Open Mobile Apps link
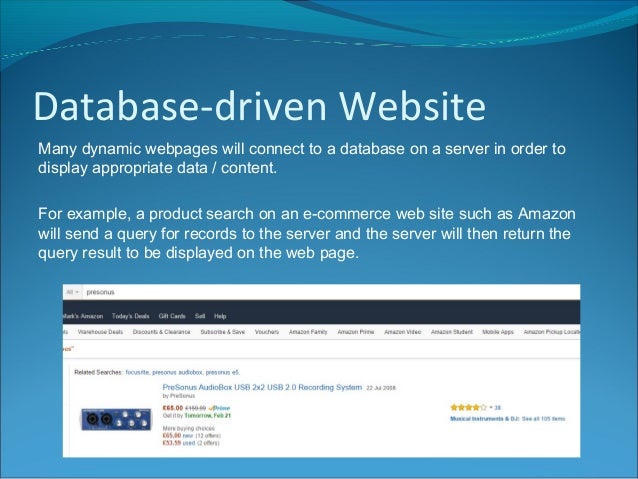Screen dimensions: 638x479 pyautogui.click(x=498, y=332)
